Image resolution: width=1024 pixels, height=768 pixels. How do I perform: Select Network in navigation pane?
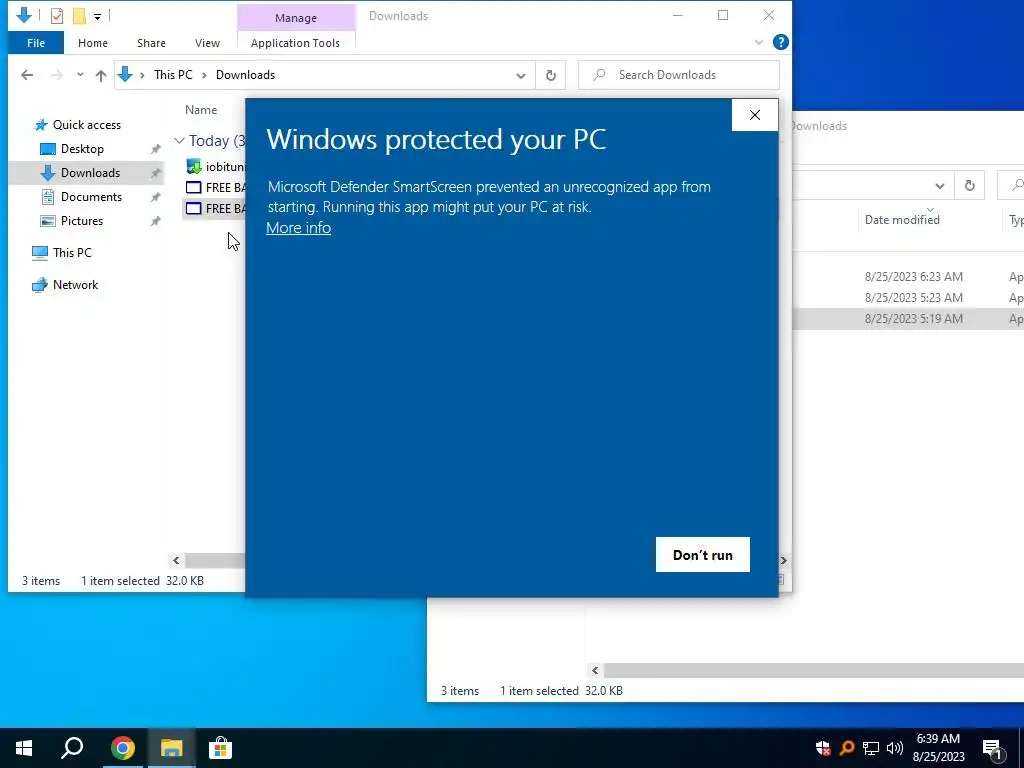[75, 285]
